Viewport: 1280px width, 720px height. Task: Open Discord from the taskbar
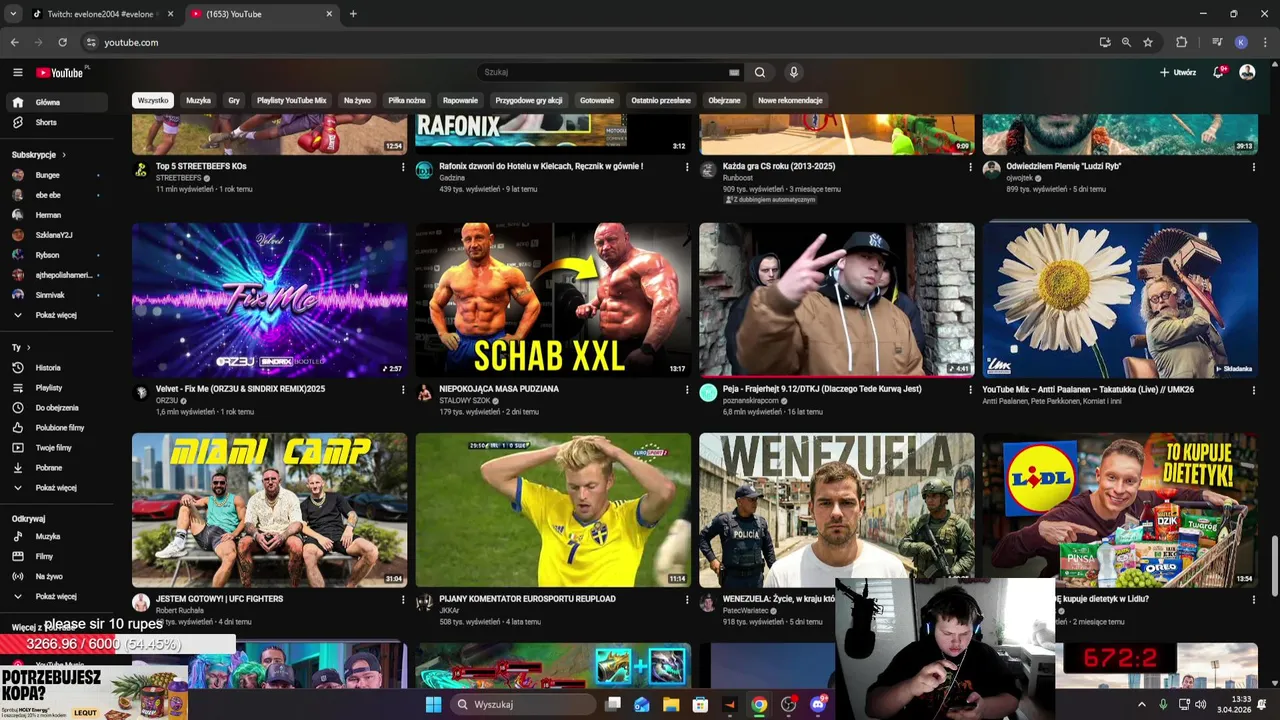pos(818,704)
